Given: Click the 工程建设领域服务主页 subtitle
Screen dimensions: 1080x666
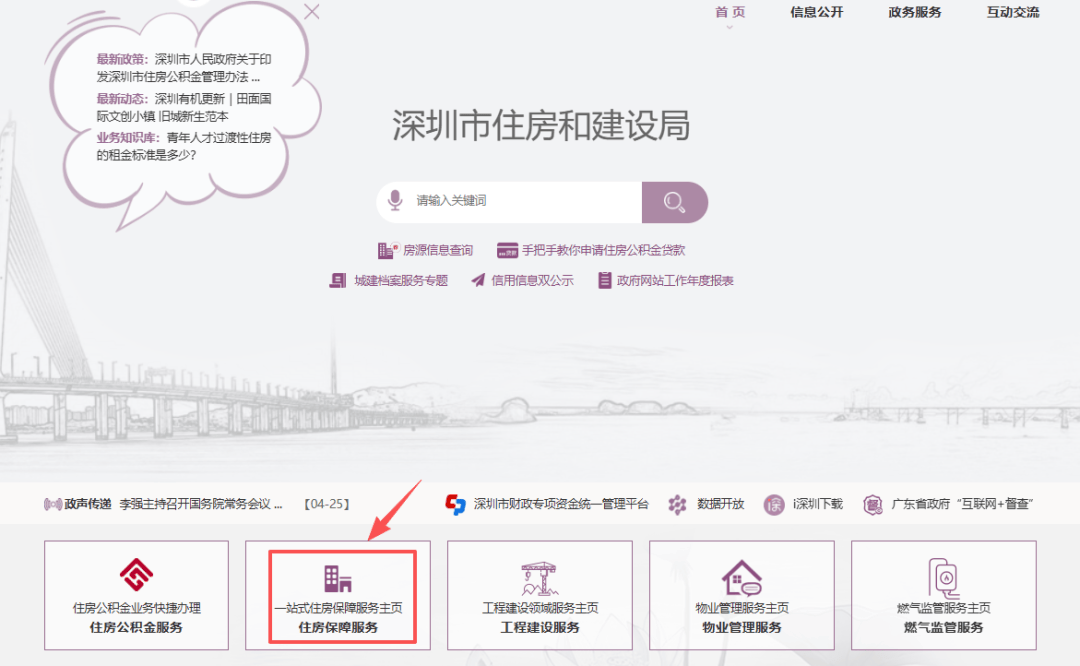Looking at the screenshot, I should tap(540, 608).
